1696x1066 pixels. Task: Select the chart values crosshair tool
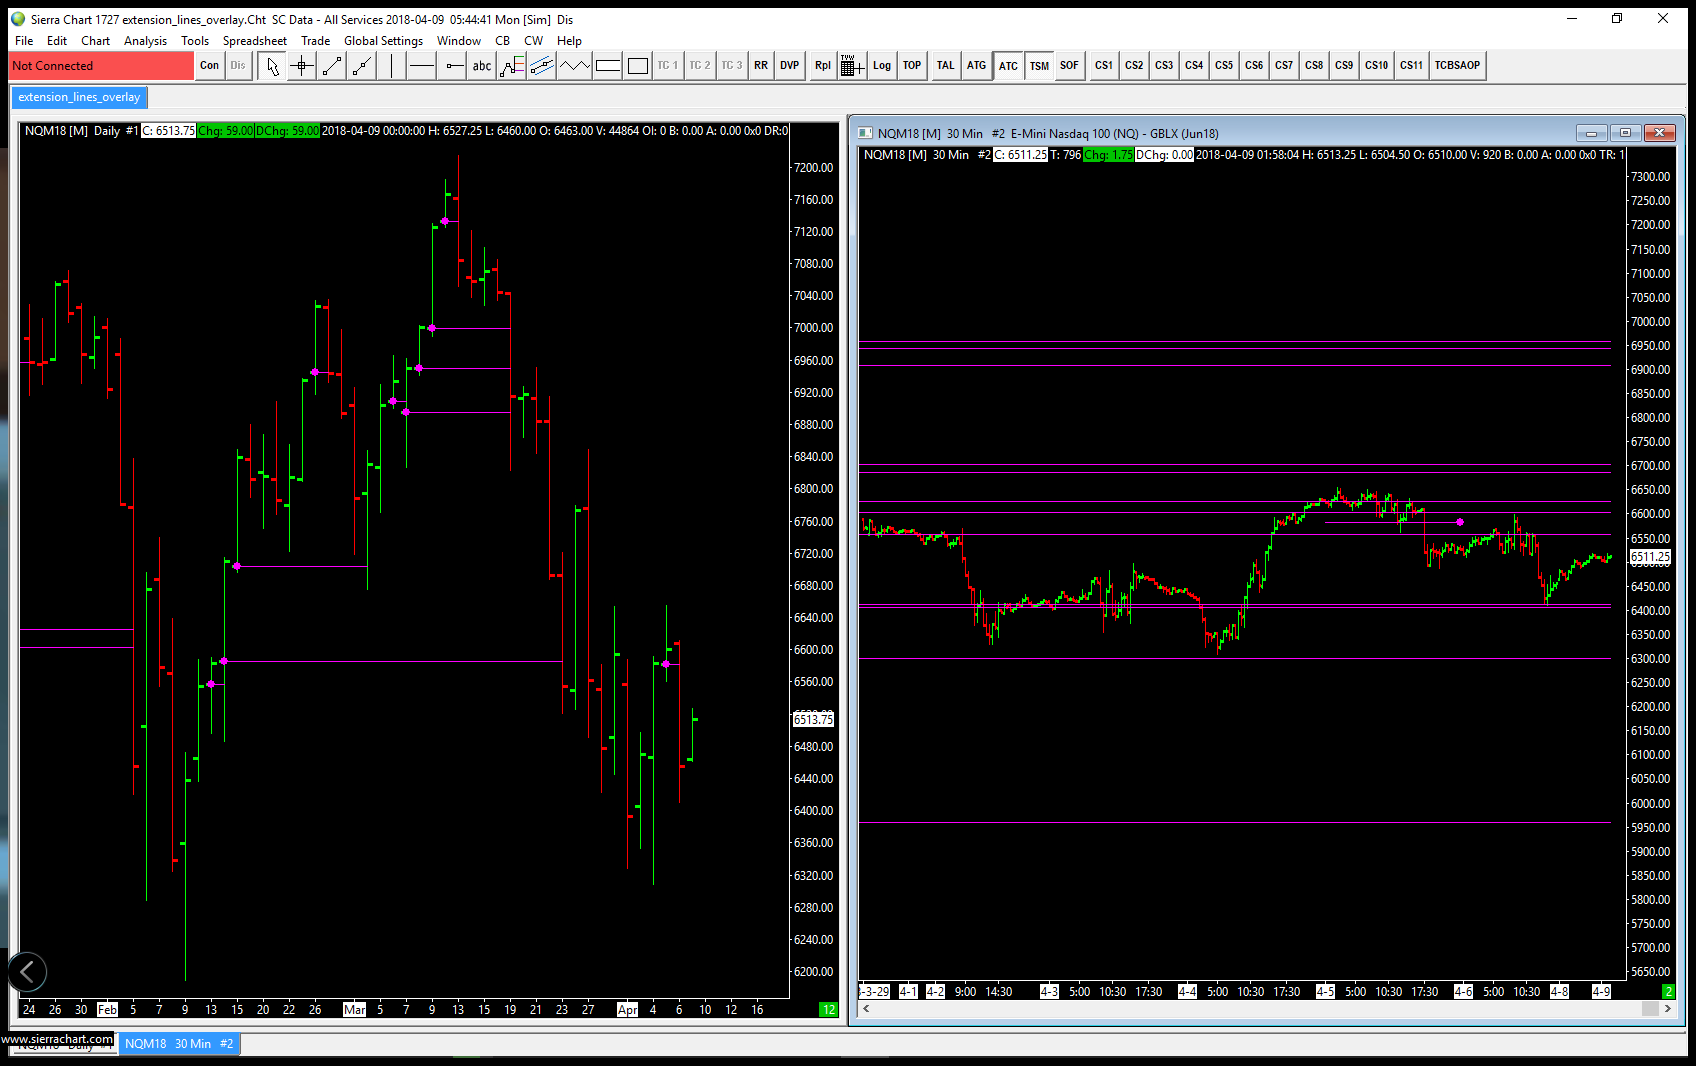tap(301, 66)
